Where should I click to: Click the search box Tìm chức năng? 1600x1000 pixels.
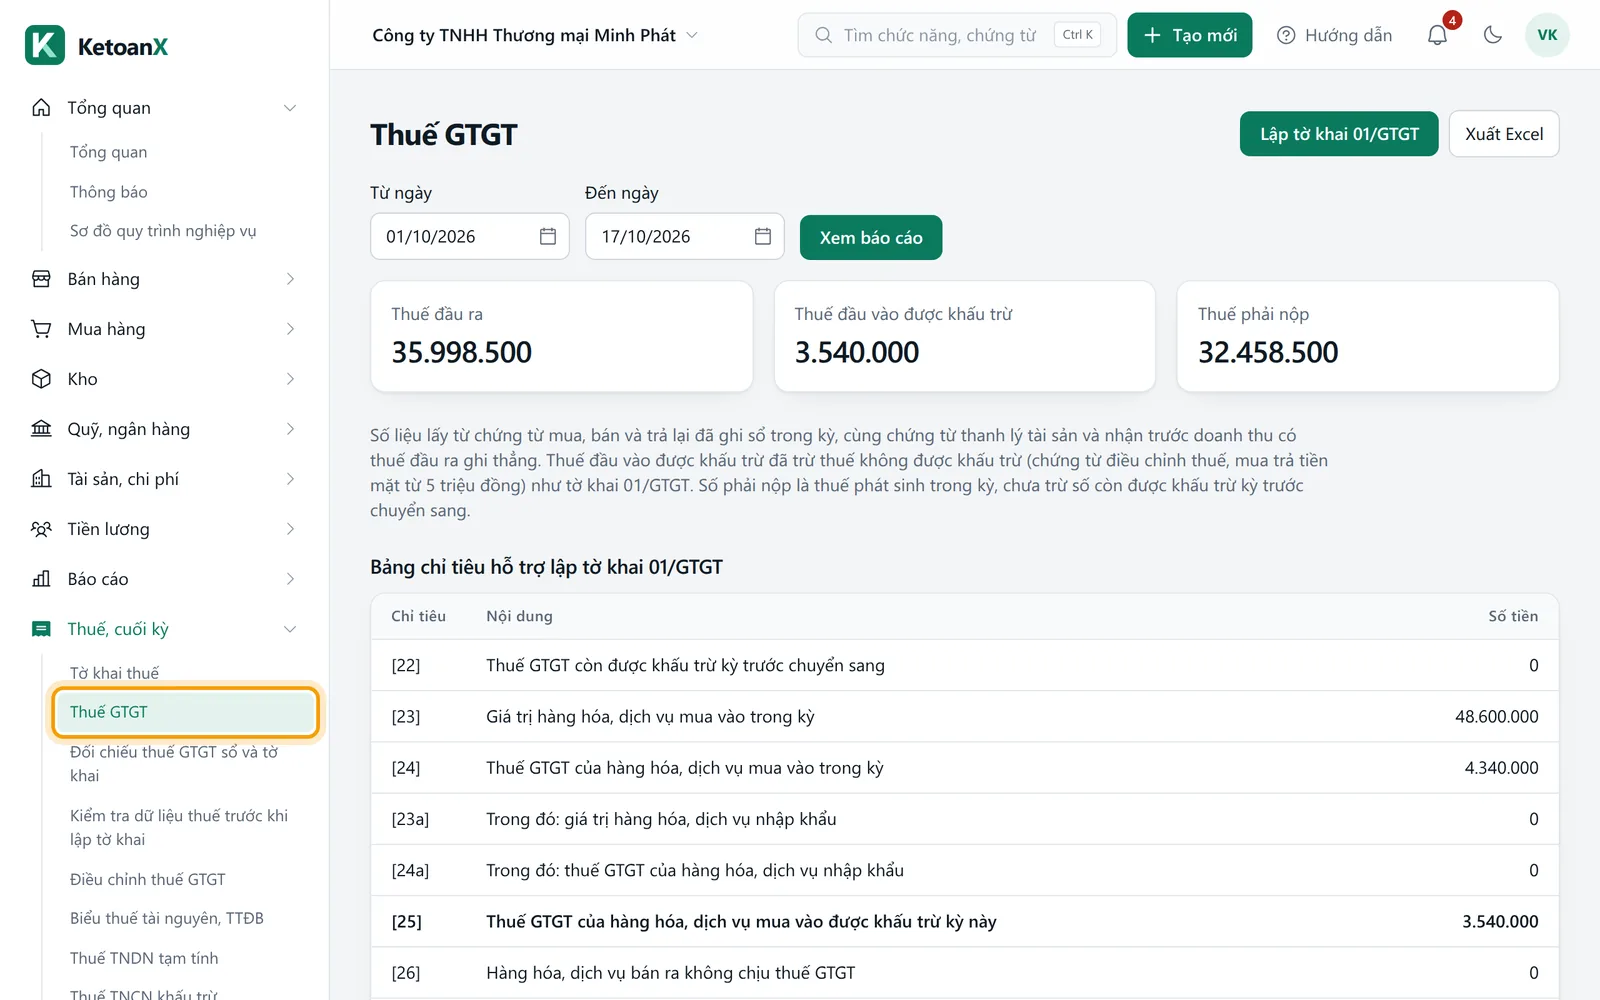957,35
